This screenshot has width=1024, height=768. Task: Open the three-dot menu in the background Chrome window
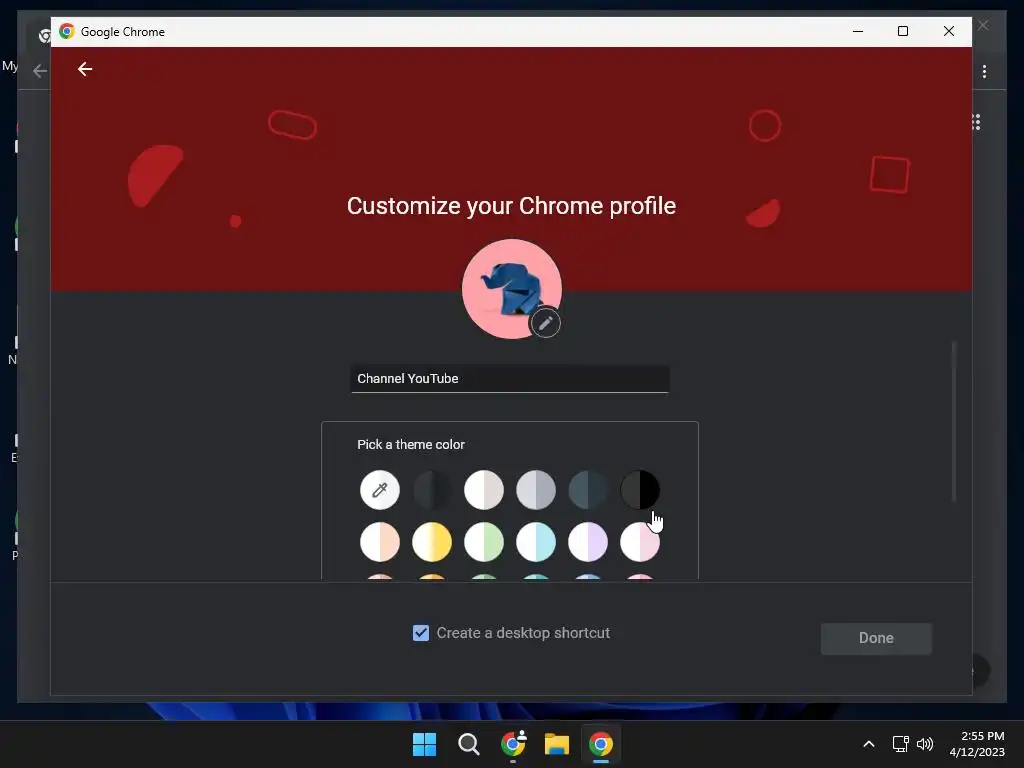[x=985, y=71]
